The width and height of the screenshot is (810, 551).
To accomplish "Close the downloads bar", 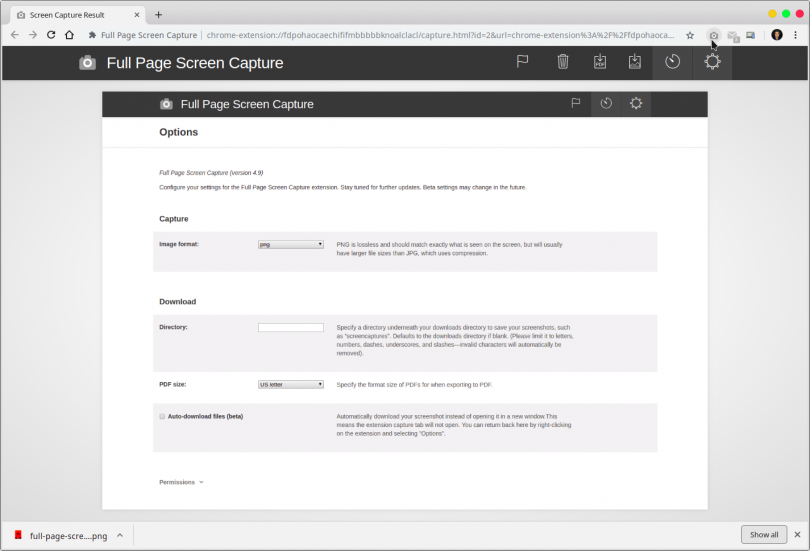I will [x=797, y=534].
